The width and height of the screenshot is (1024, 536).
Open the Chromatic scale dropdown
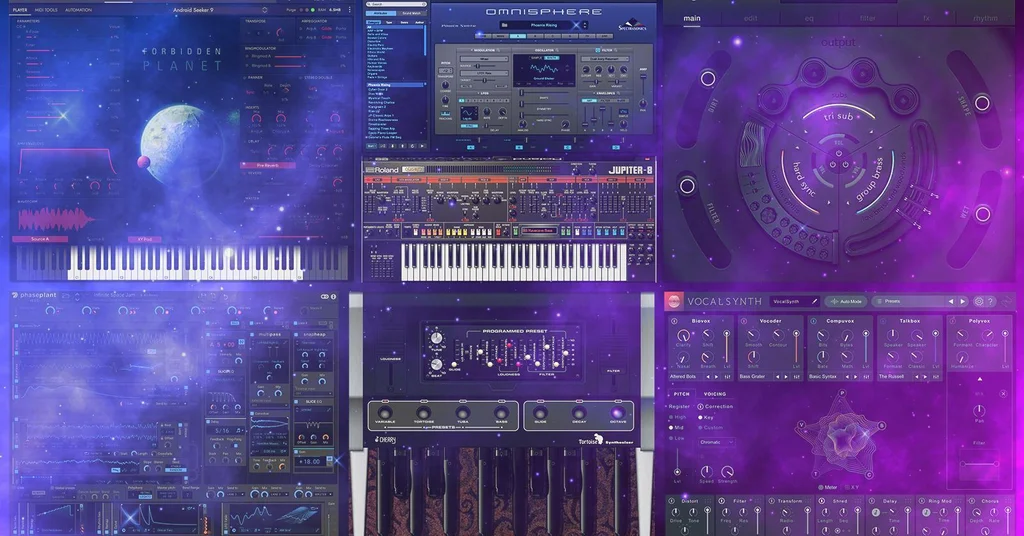pyautogui.click(x=716, y=442)
